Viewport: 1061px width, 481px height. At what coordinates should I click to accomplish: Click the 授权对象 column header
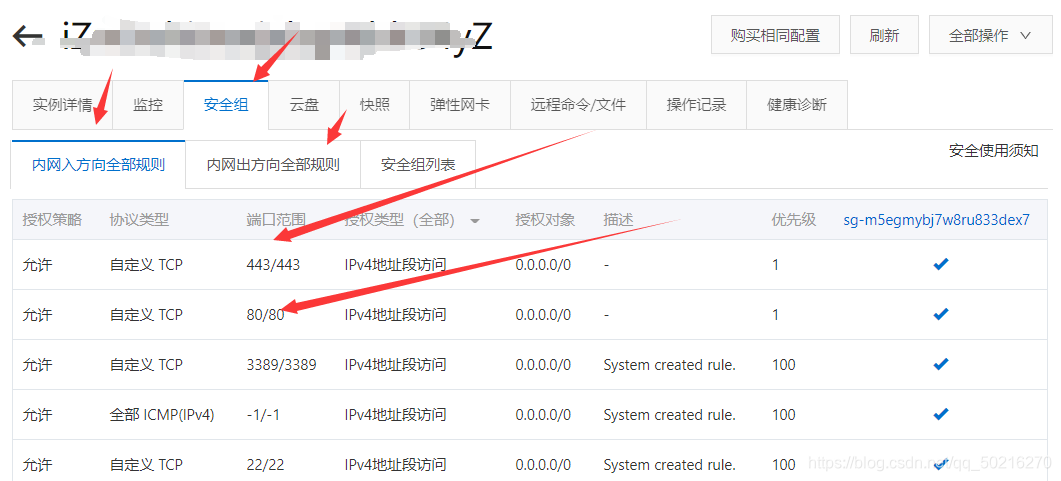tap(545, 220)
